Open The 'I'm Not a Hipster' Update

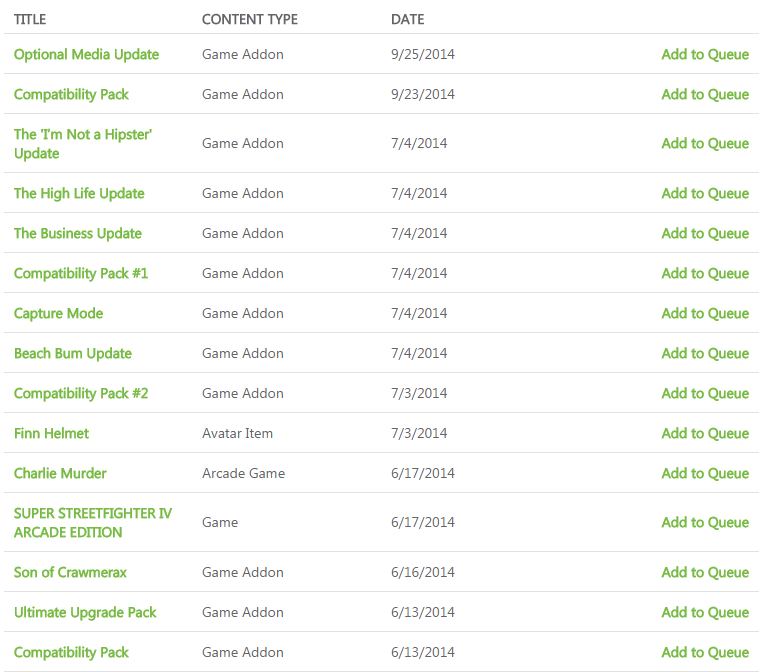coord(83,143)
